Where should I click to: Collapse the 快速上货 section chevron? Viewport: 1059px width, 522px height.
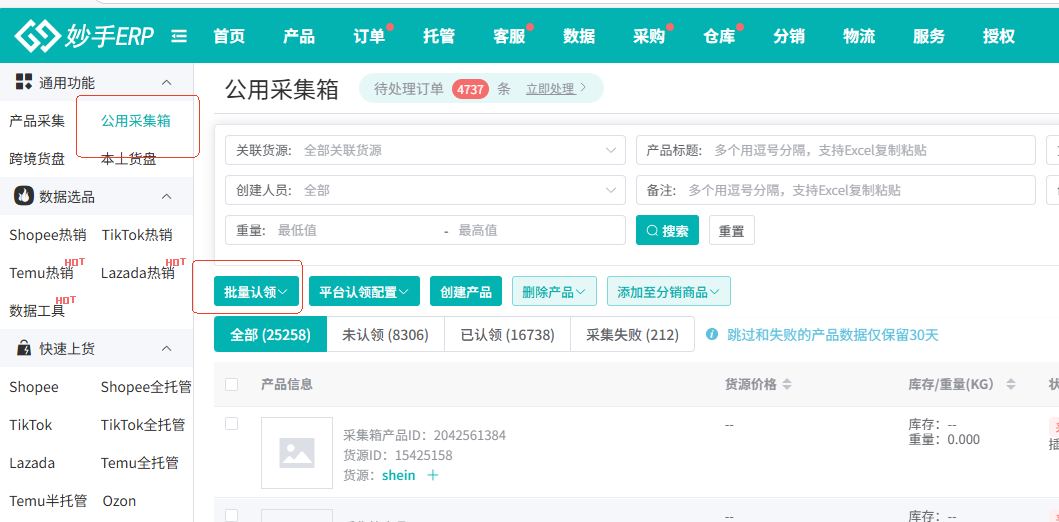(166, 348)
